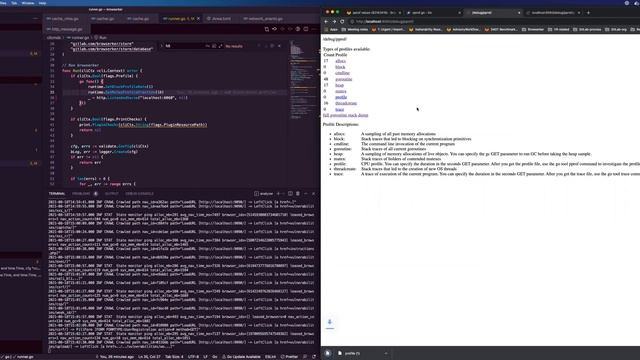Open the cmdline profile link
Viewport: 640px width, 360px height.
click(342, 73)
